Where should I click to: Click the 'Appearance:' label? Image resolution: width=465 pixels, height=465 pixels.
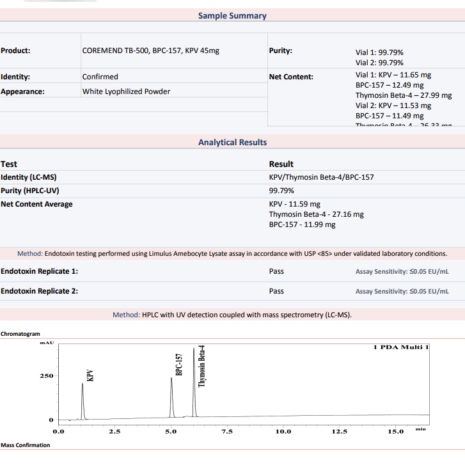(x=22, y=91)
